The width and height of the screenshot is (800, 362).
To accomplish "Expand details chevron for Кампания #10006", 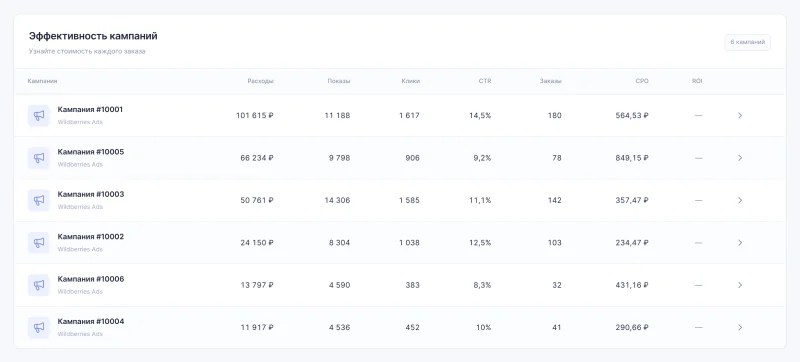I will [740, 285].
